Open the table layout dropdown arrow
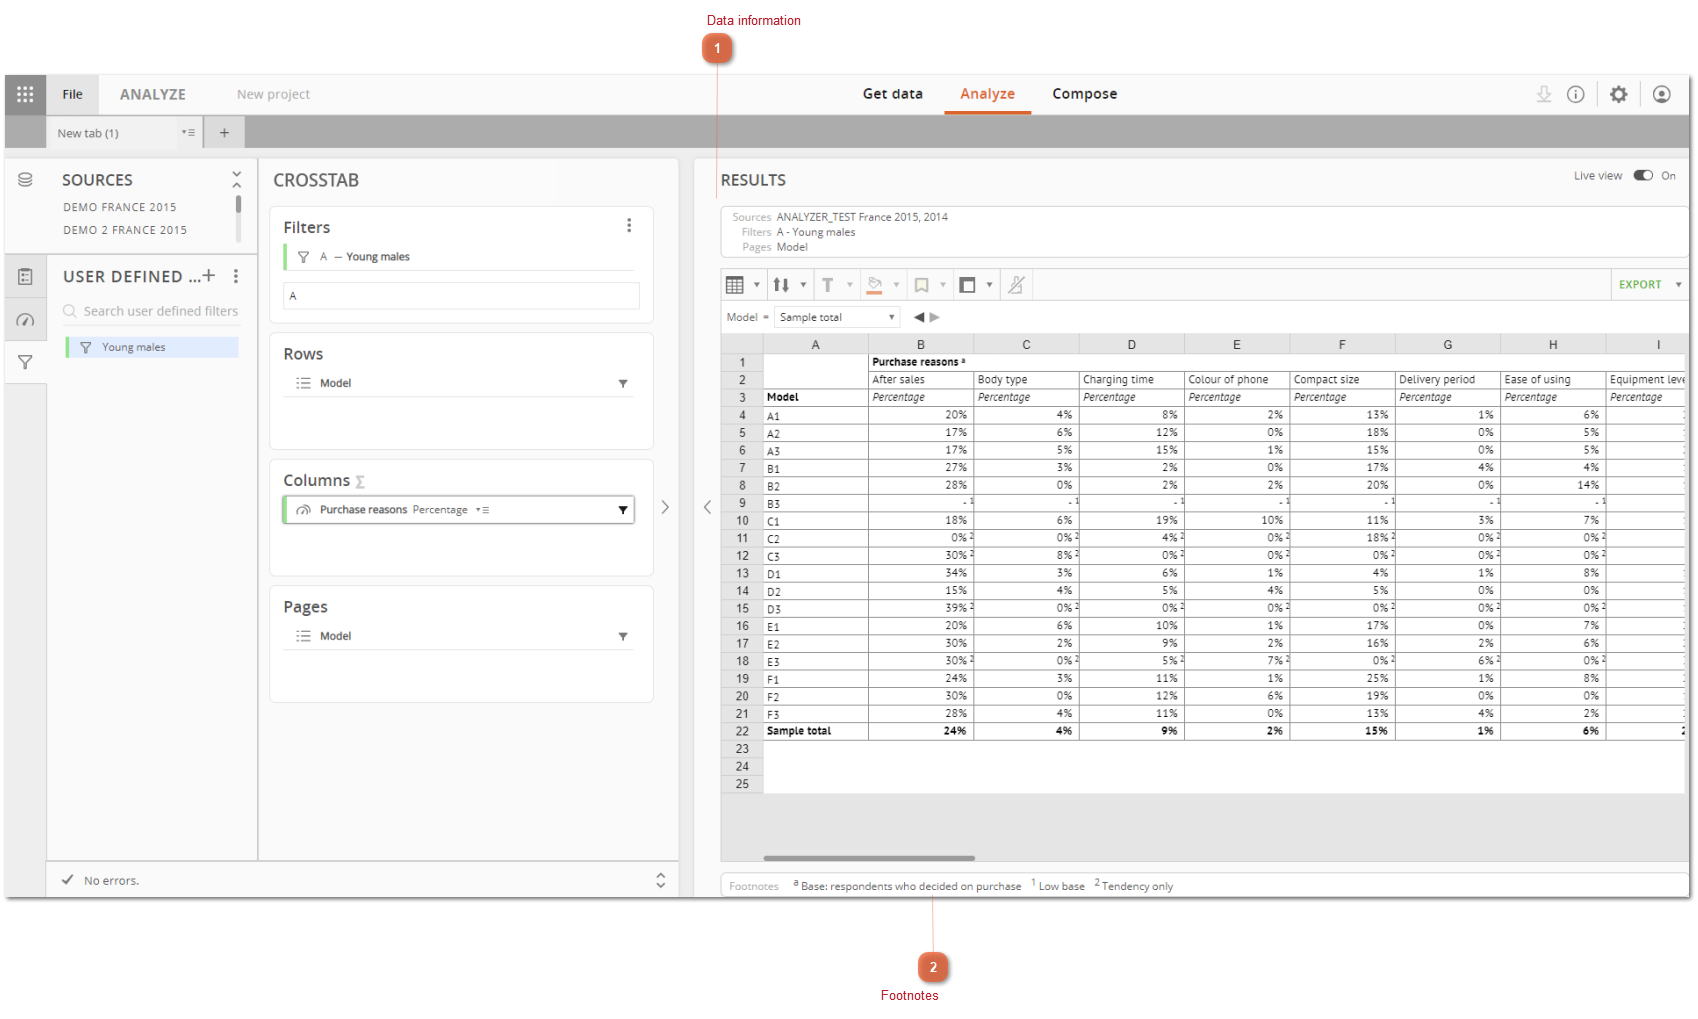Viewport: 1698px width, 1019px height. (757, 285)
